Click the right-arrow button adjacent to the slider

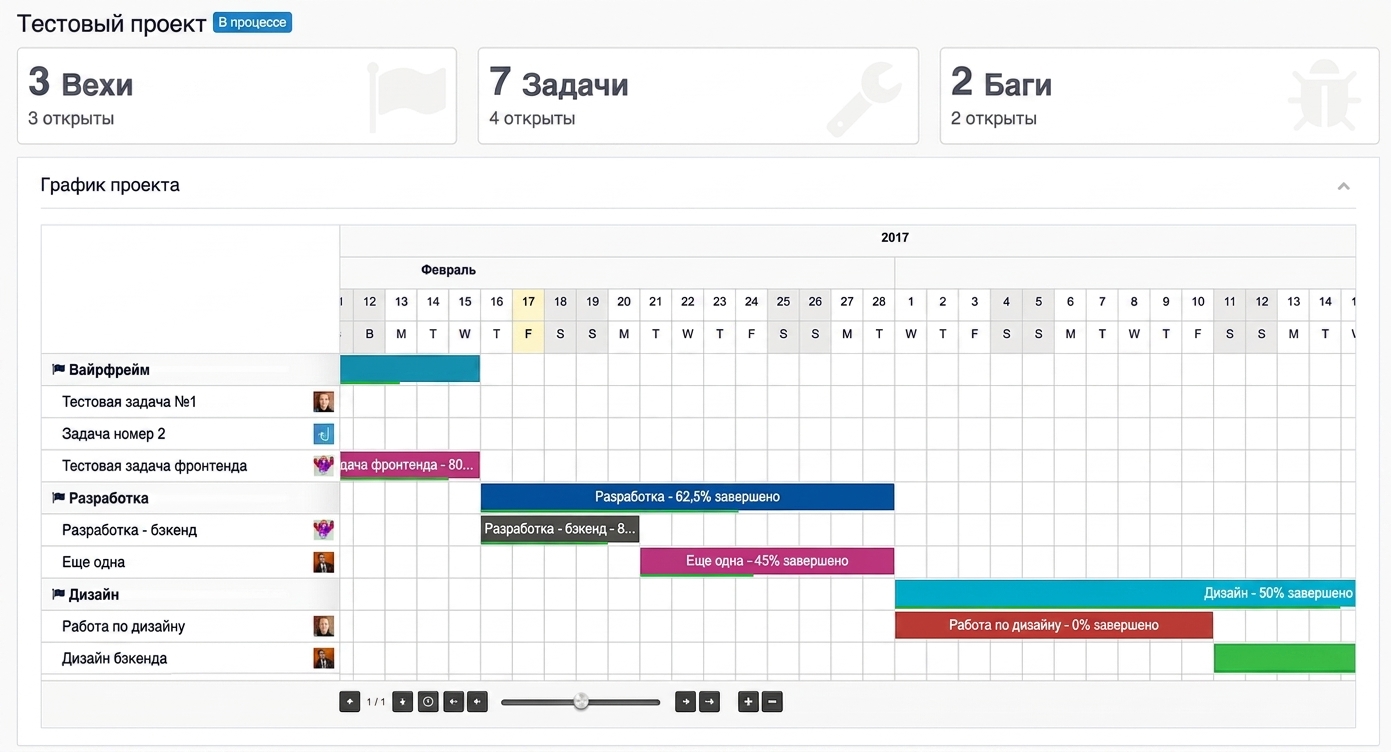(685, 702)
